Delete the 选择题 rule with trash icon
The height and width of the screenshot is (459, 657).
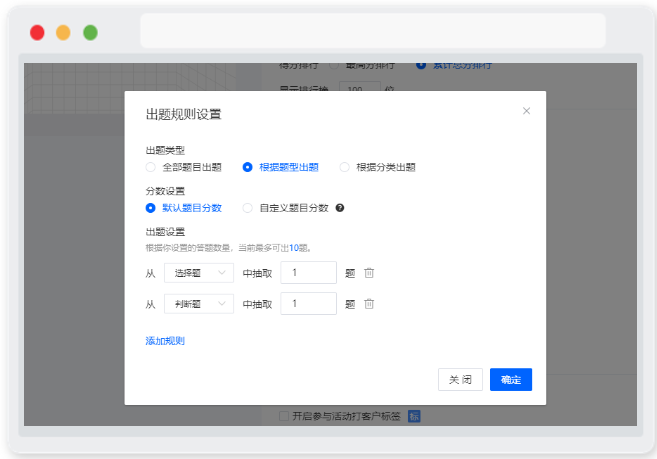click(369, 273)
